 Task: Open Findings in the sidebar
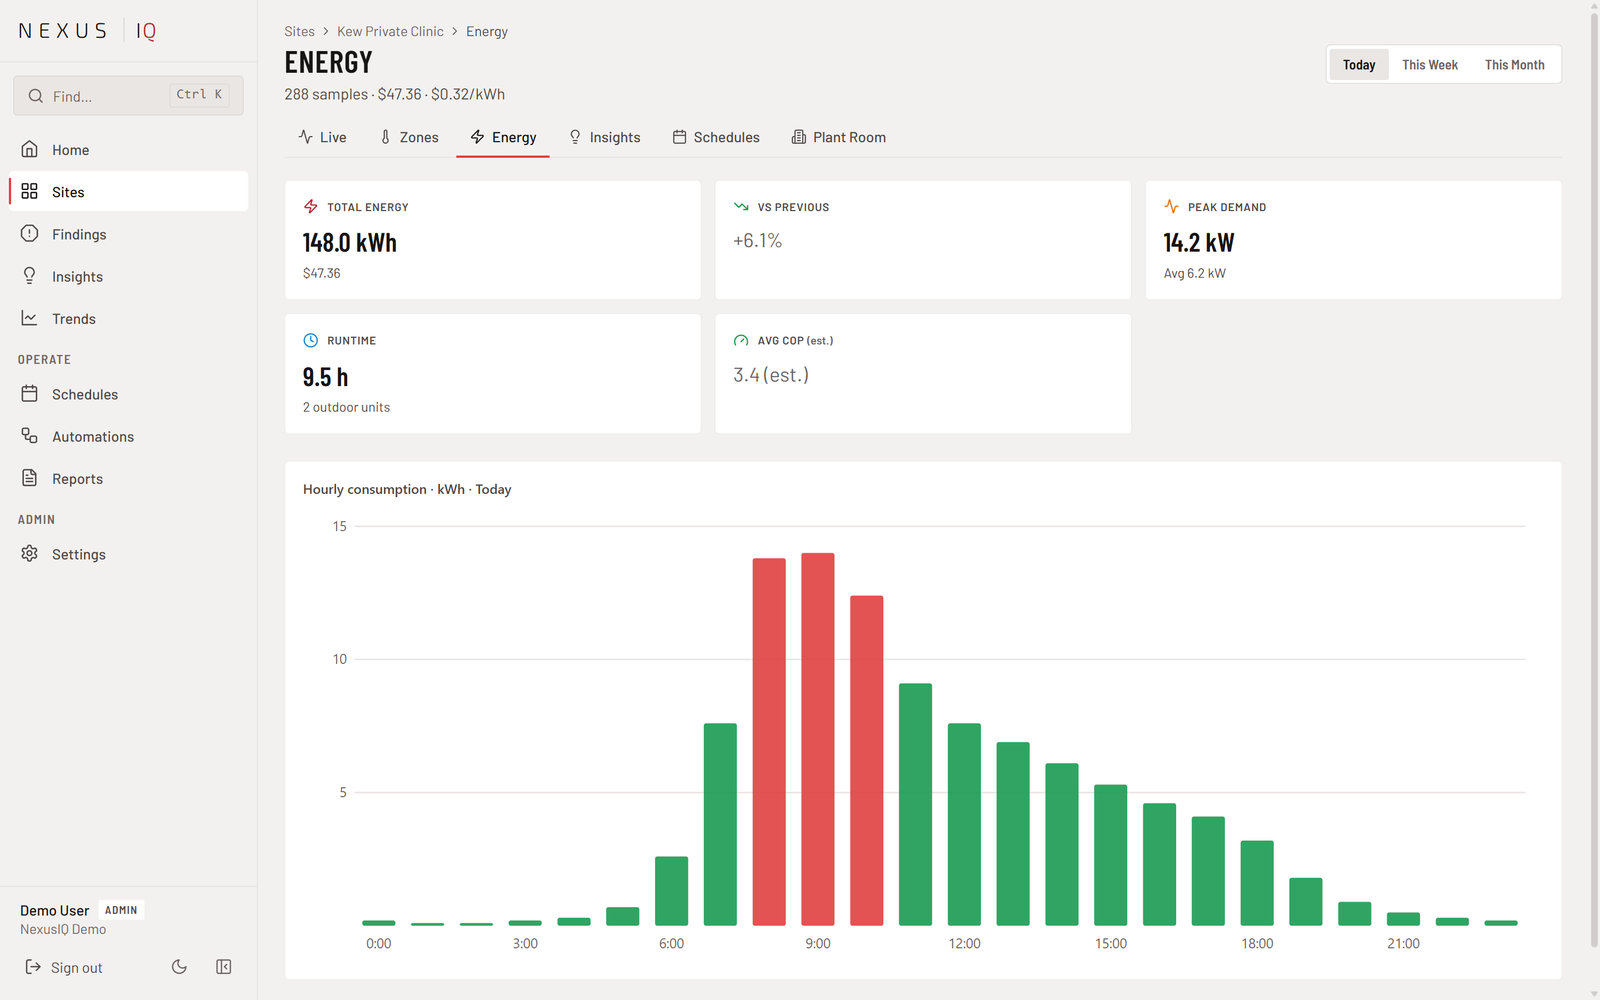click(x=129, y=234)
